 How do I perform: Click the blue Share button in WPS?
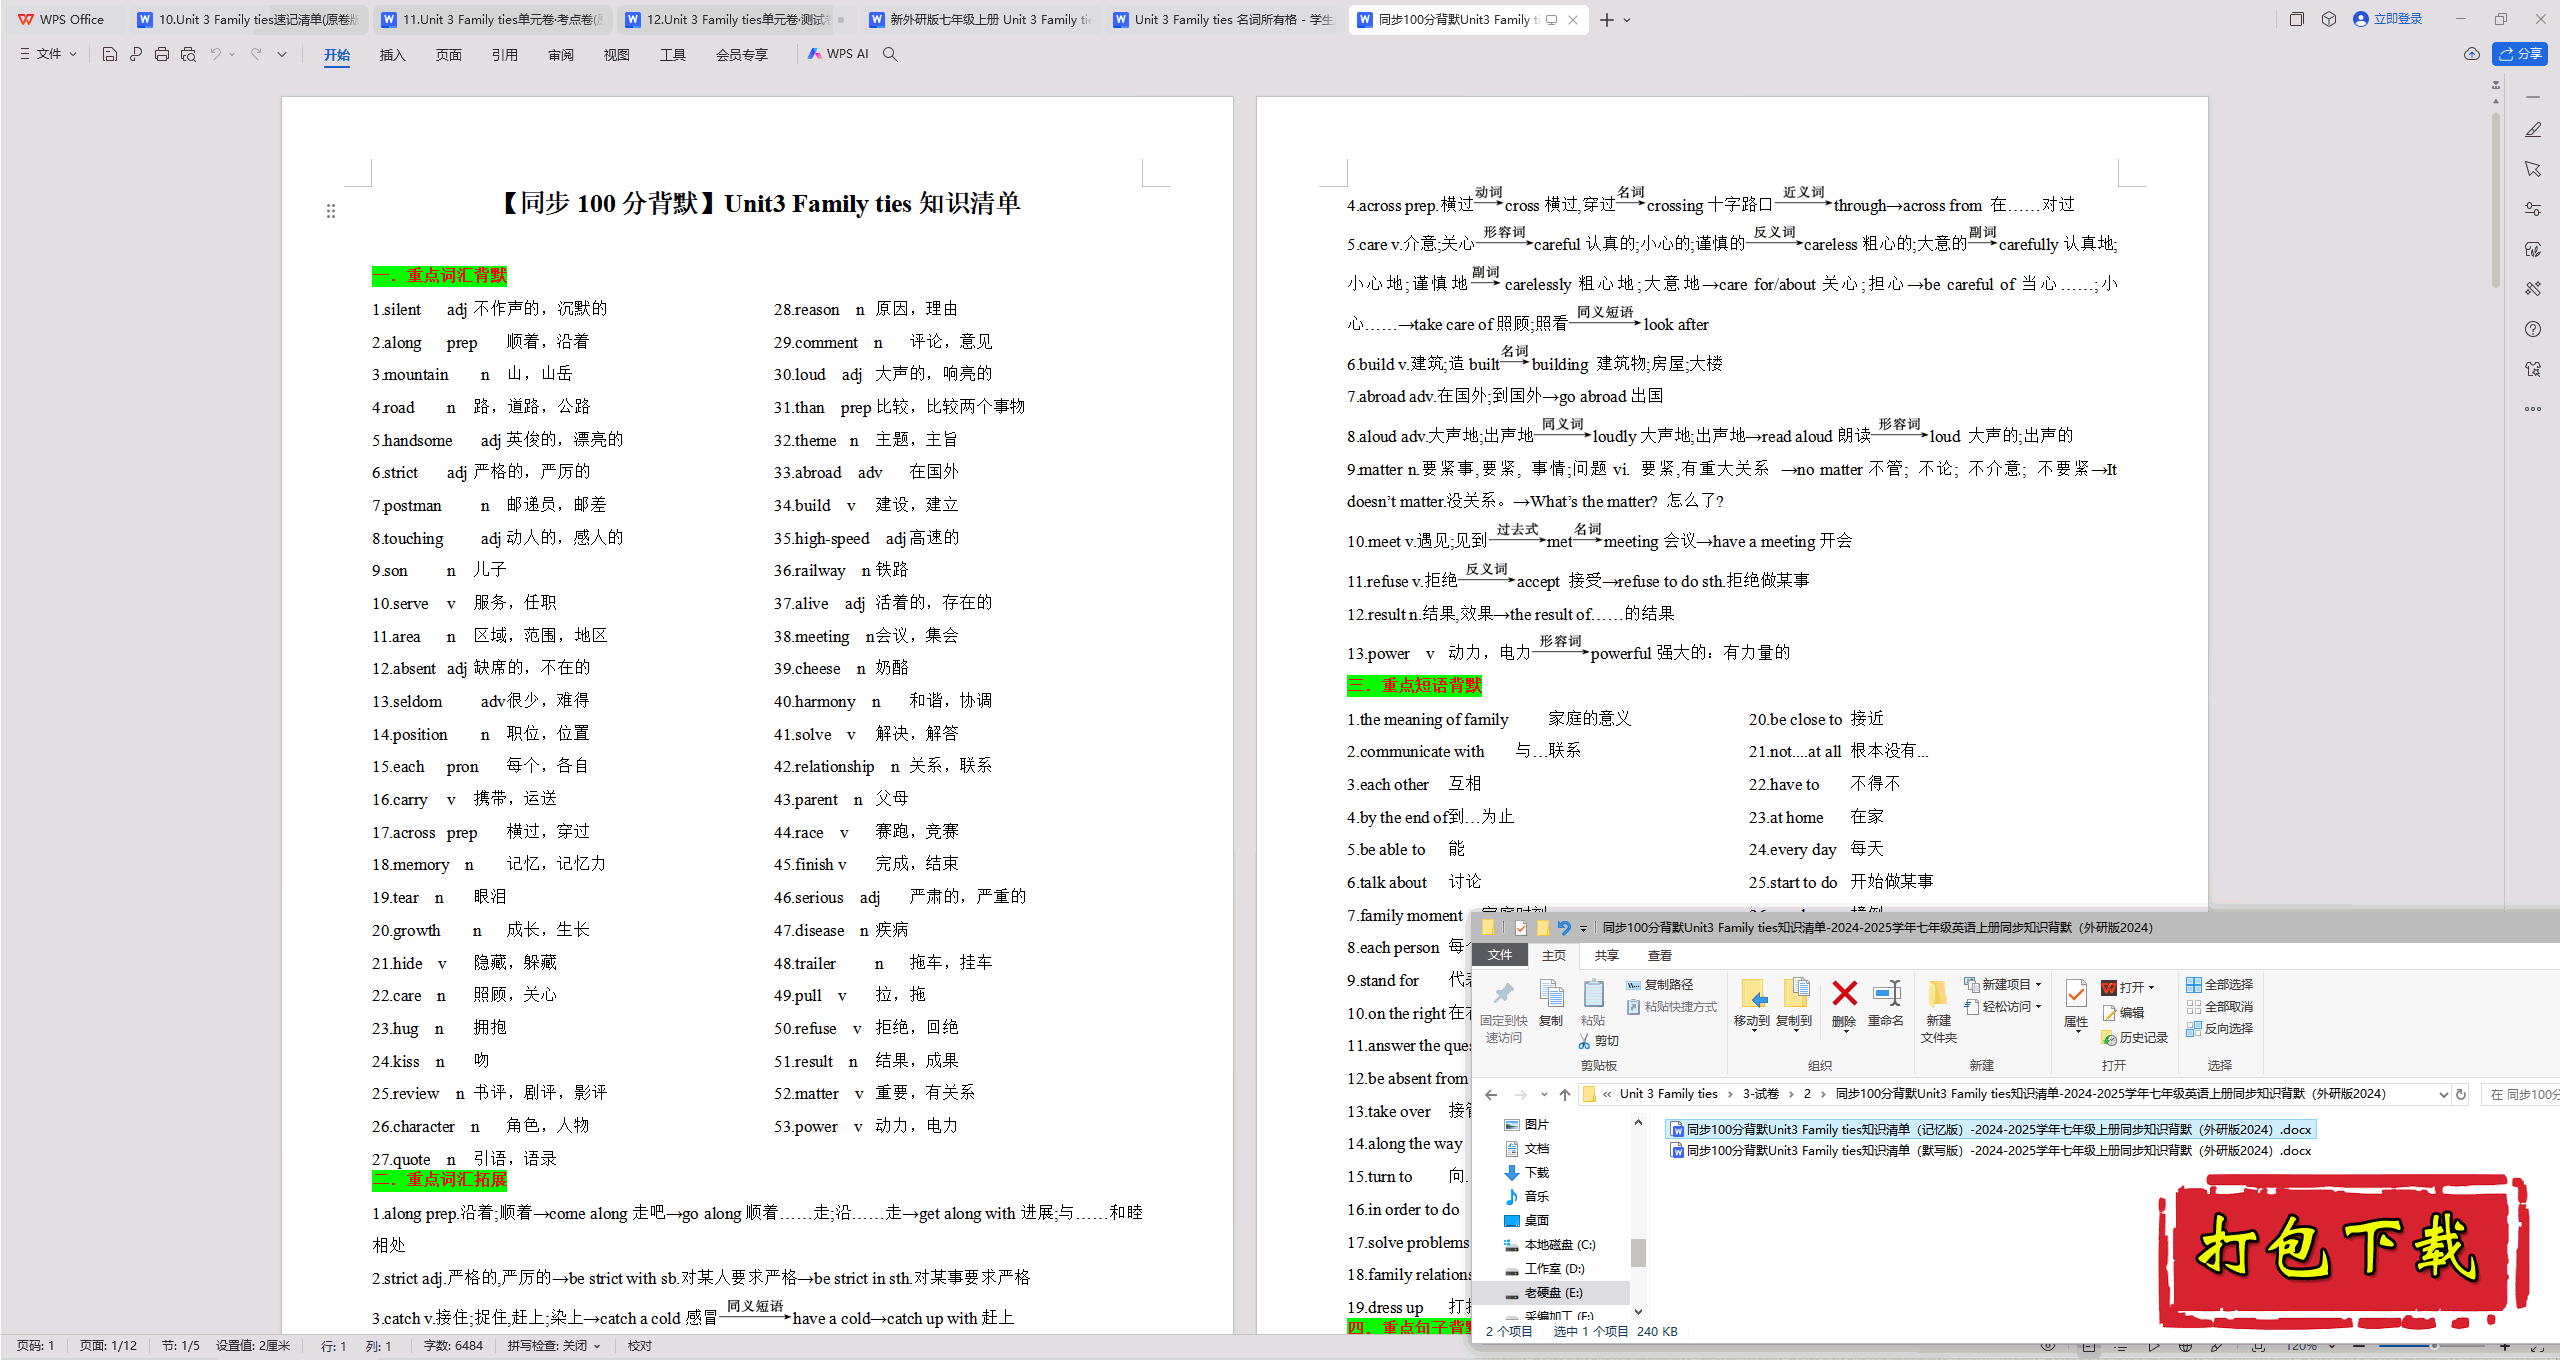(x=2520, y=54)
